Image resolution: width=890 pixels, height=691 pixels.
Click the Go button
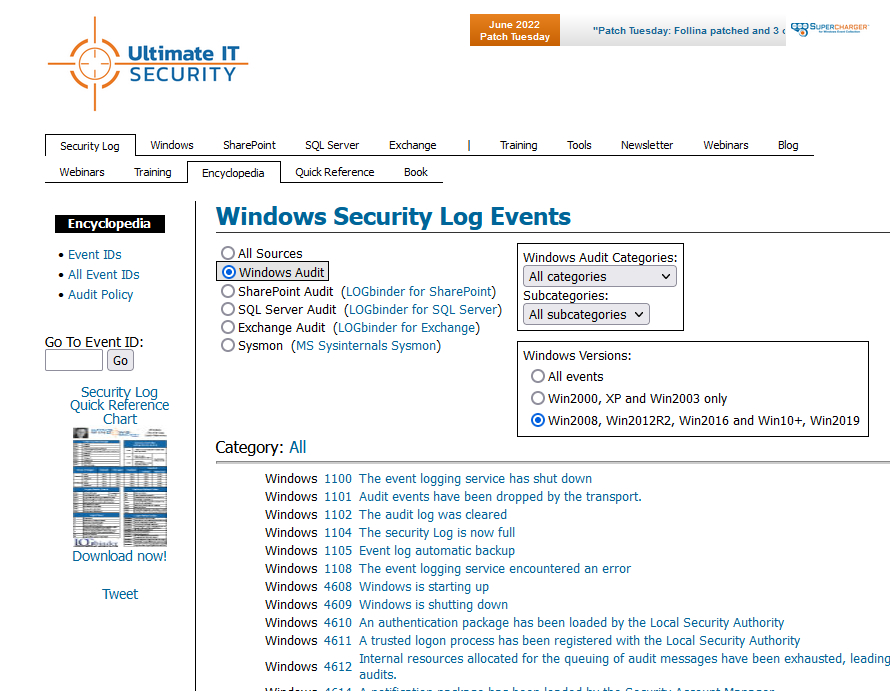120,360
